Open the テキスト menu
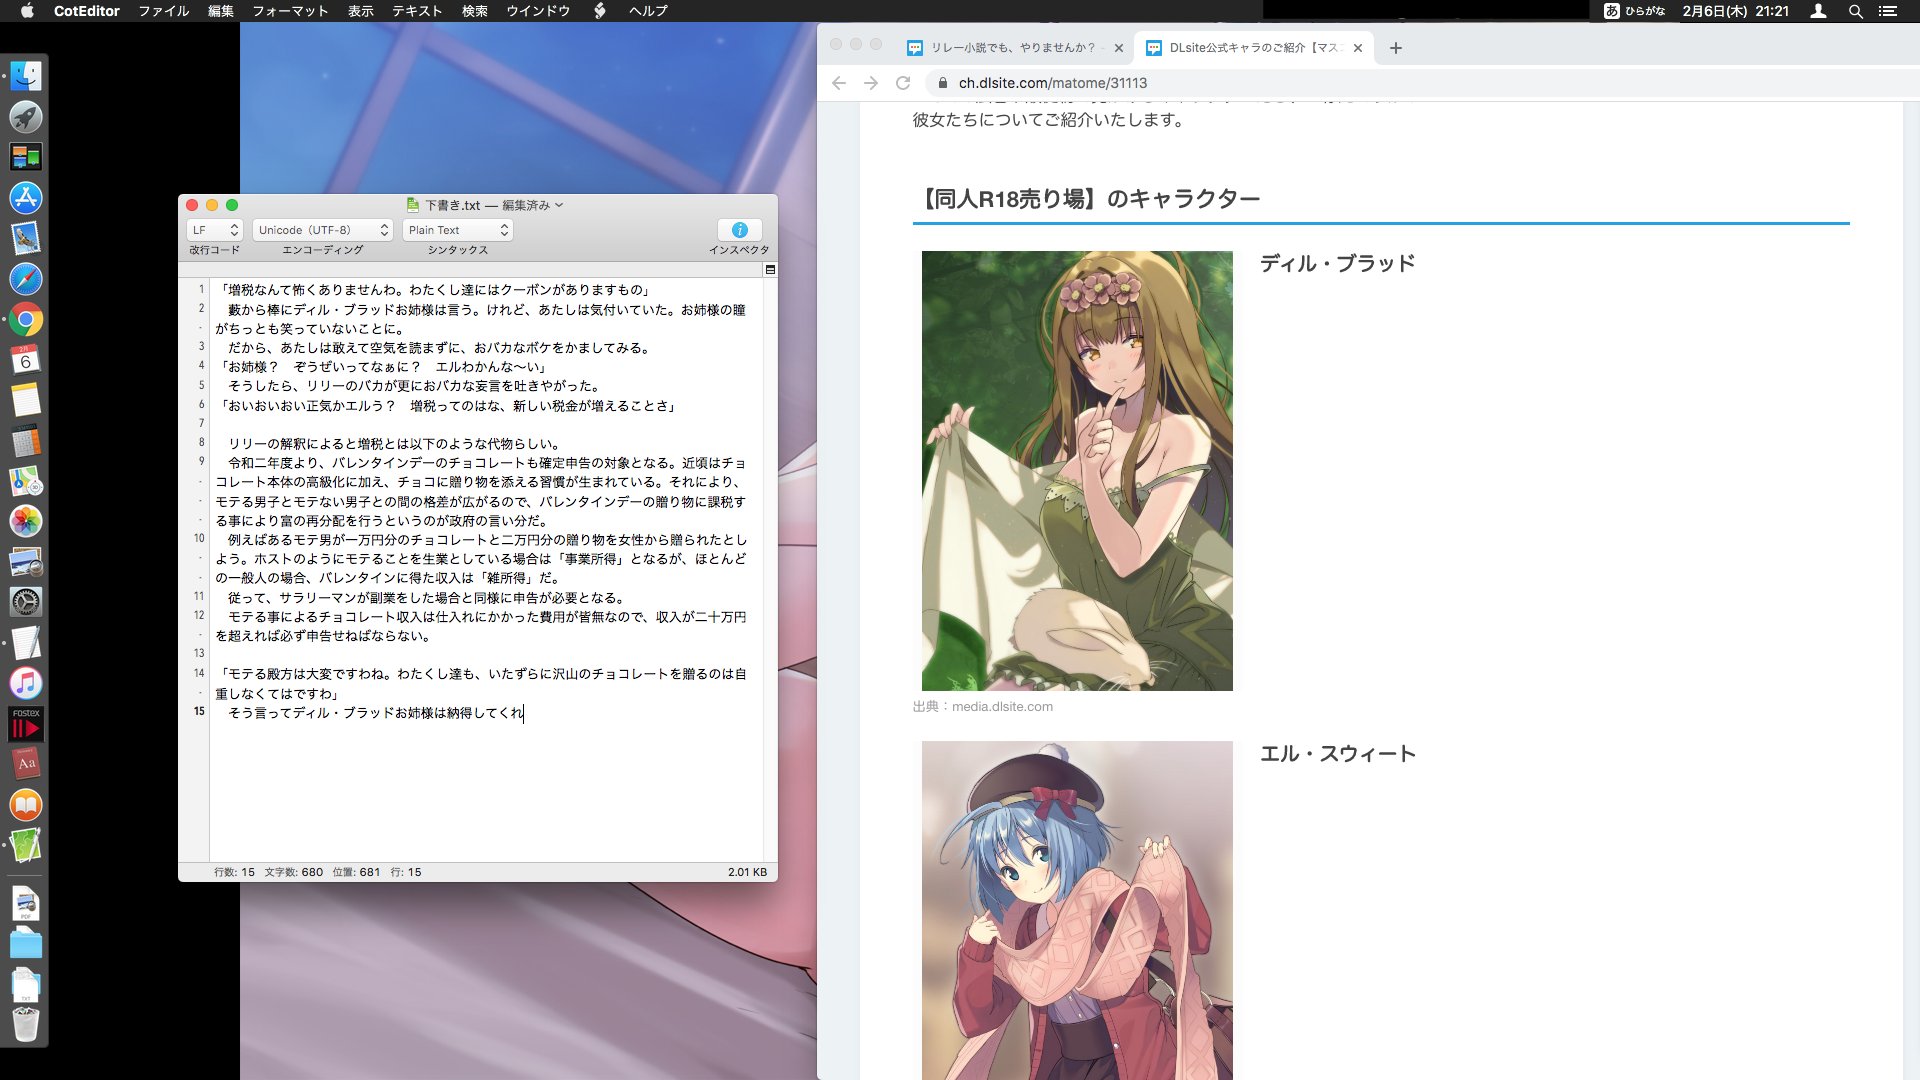The height and width of the screenshot is (1080, 1920). pos(417,11)
